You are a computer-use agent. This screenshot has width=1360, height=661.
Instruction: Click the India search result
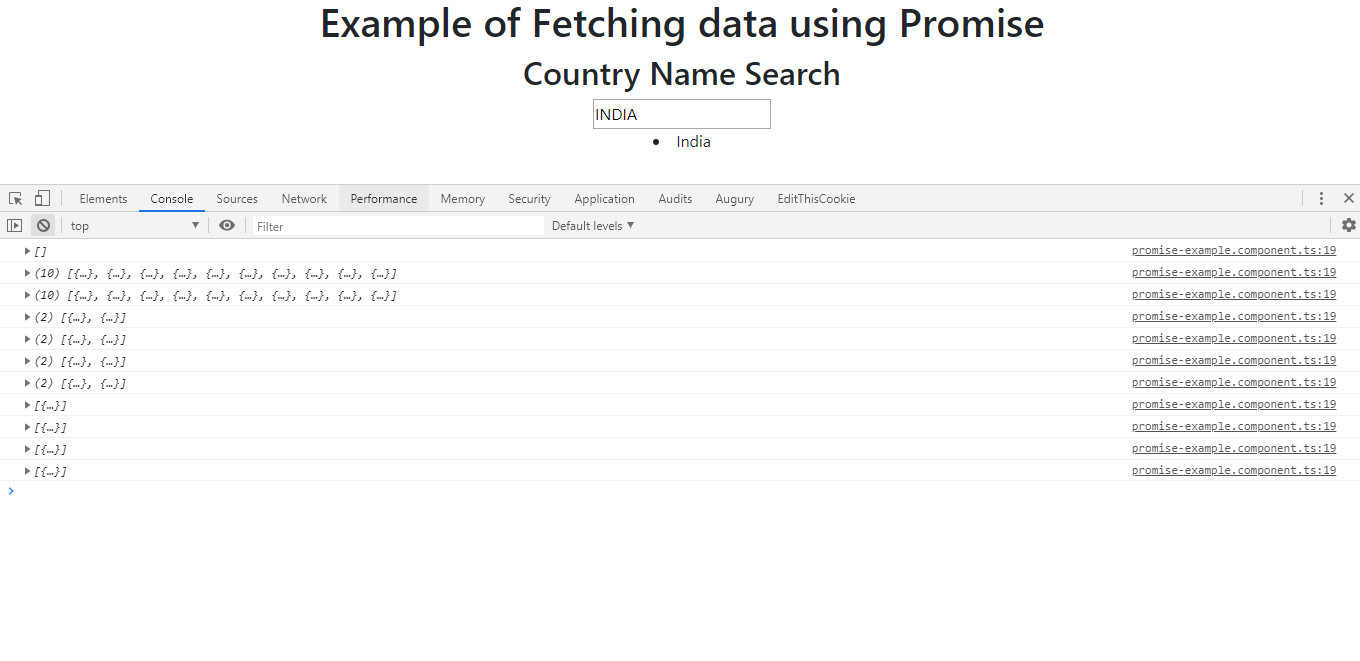pyautogui.click(x=693, y=142)
